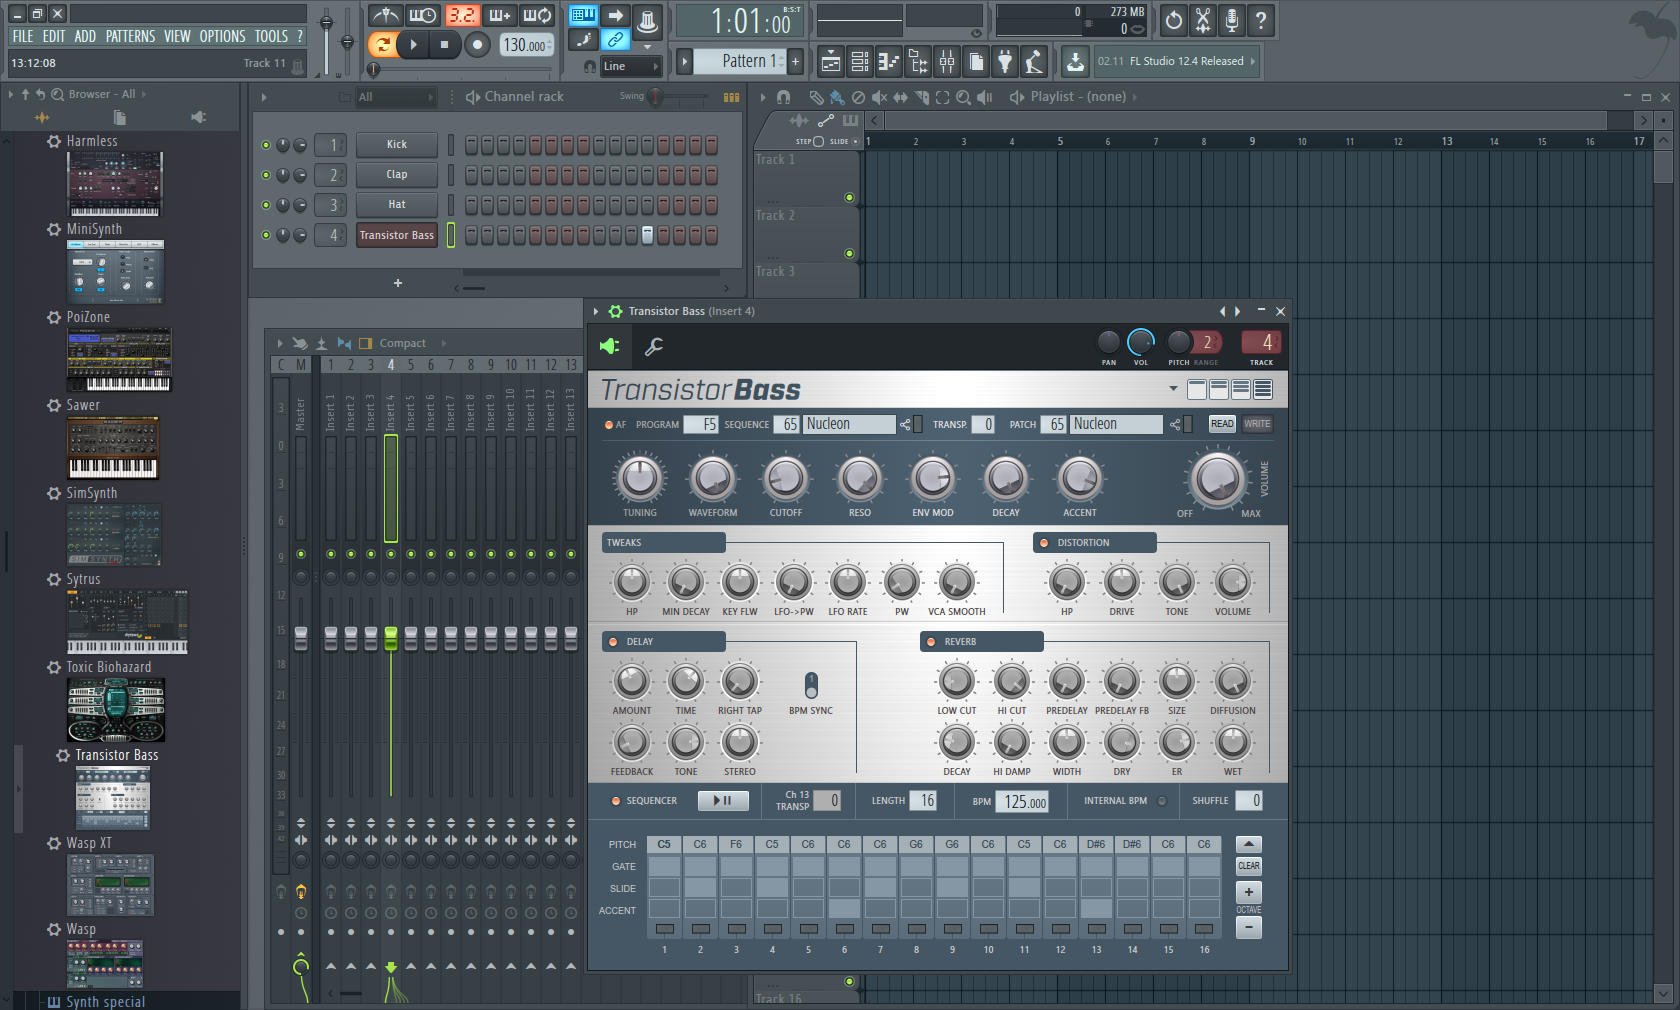Click the one-click audio recording microphone icon

(x=1232, y=20)
